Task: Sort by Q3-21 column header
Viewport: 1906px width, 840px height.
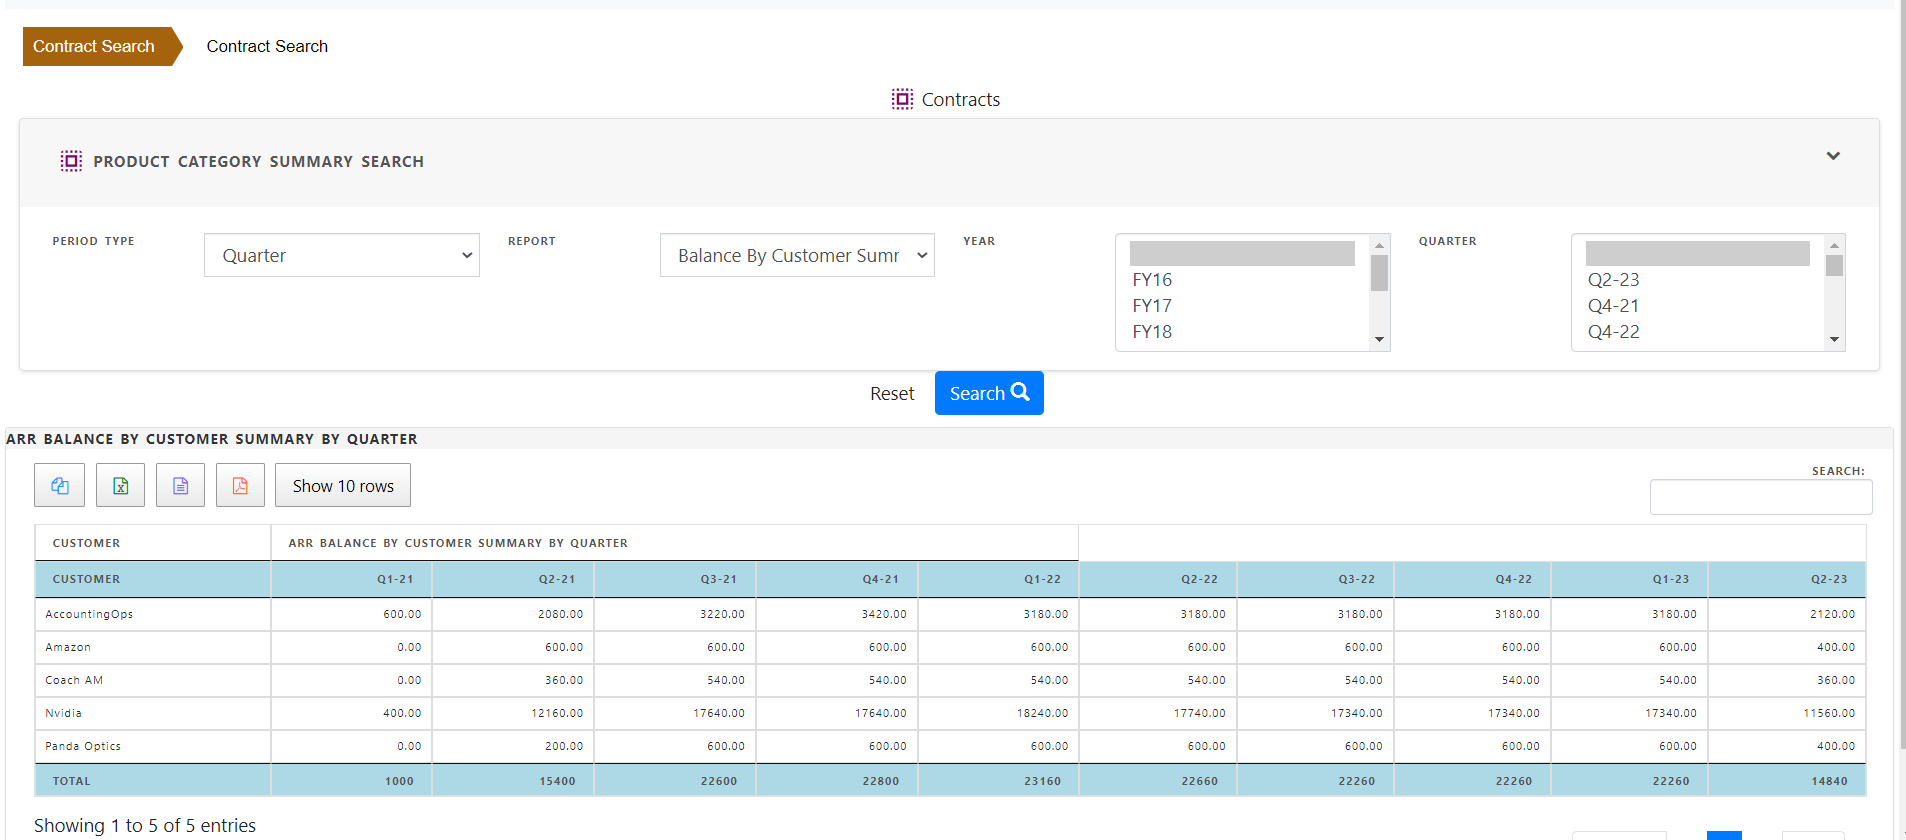Action: [x=675, y=579]
